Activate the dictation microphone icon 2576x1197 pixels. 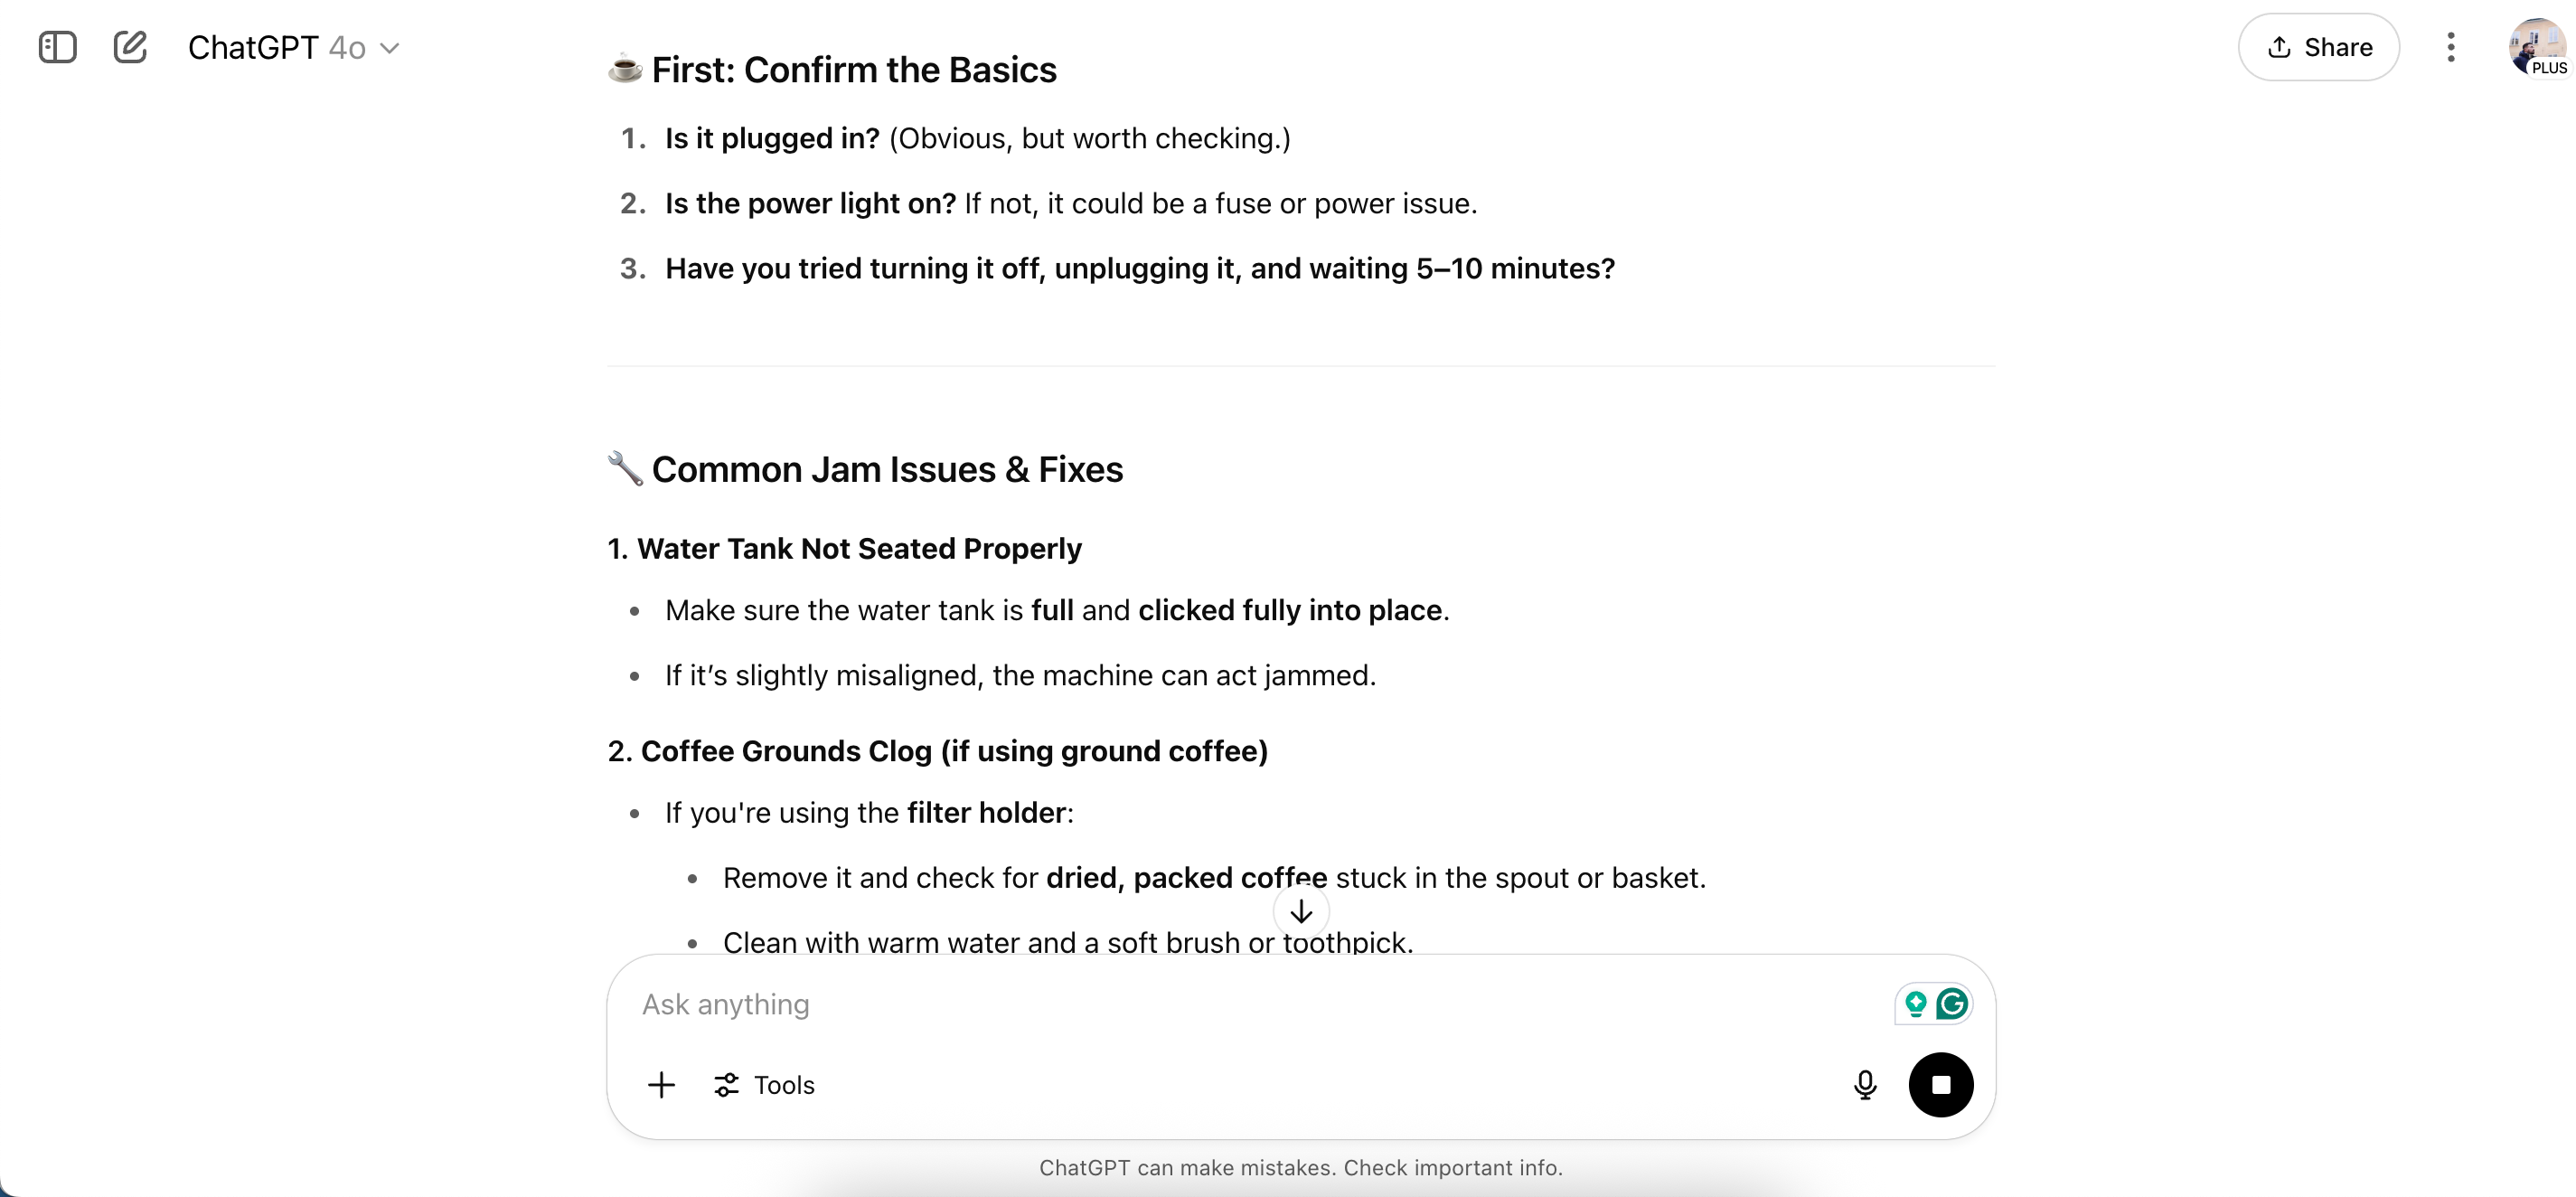pyautogui.click(x=1864, y=1084)
